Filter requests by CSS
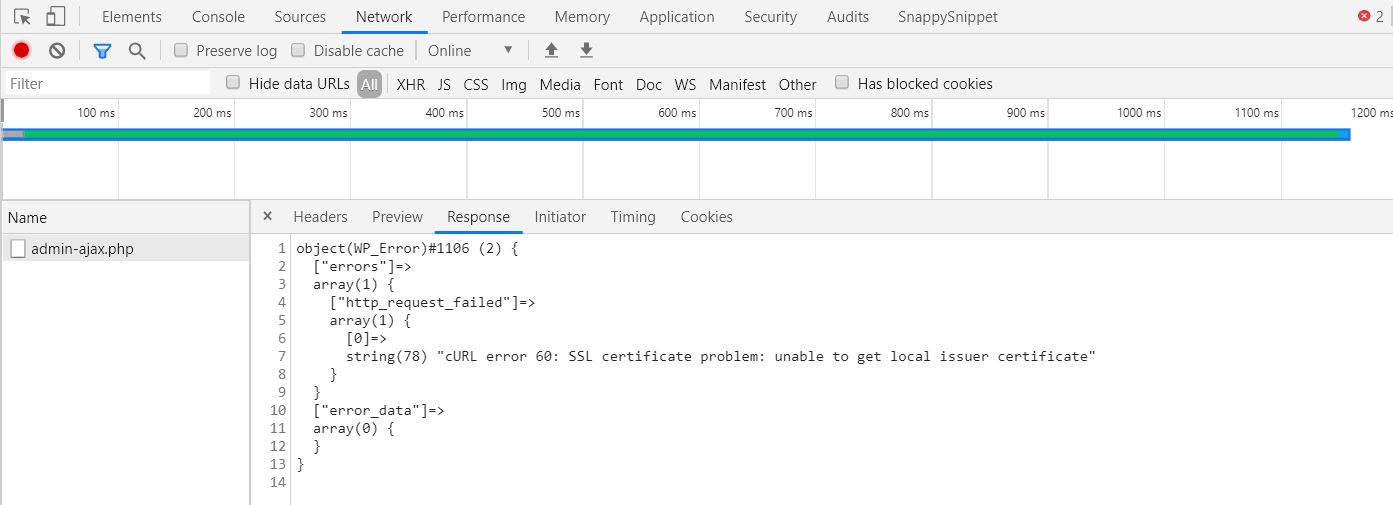 (x=476, y=85)
